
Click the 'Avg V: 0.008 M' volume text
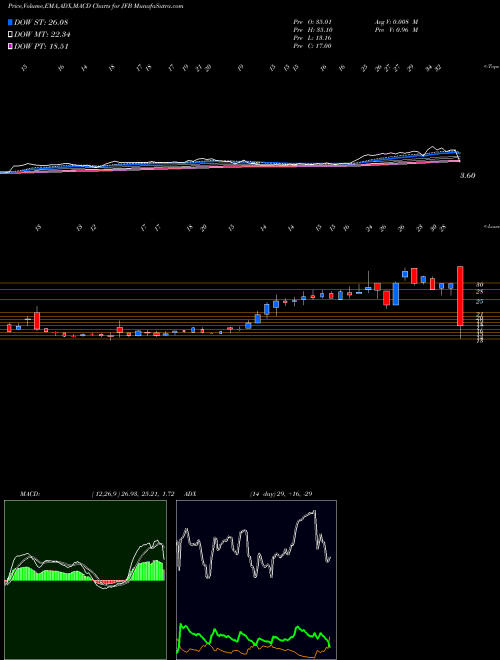coord(396,22)
